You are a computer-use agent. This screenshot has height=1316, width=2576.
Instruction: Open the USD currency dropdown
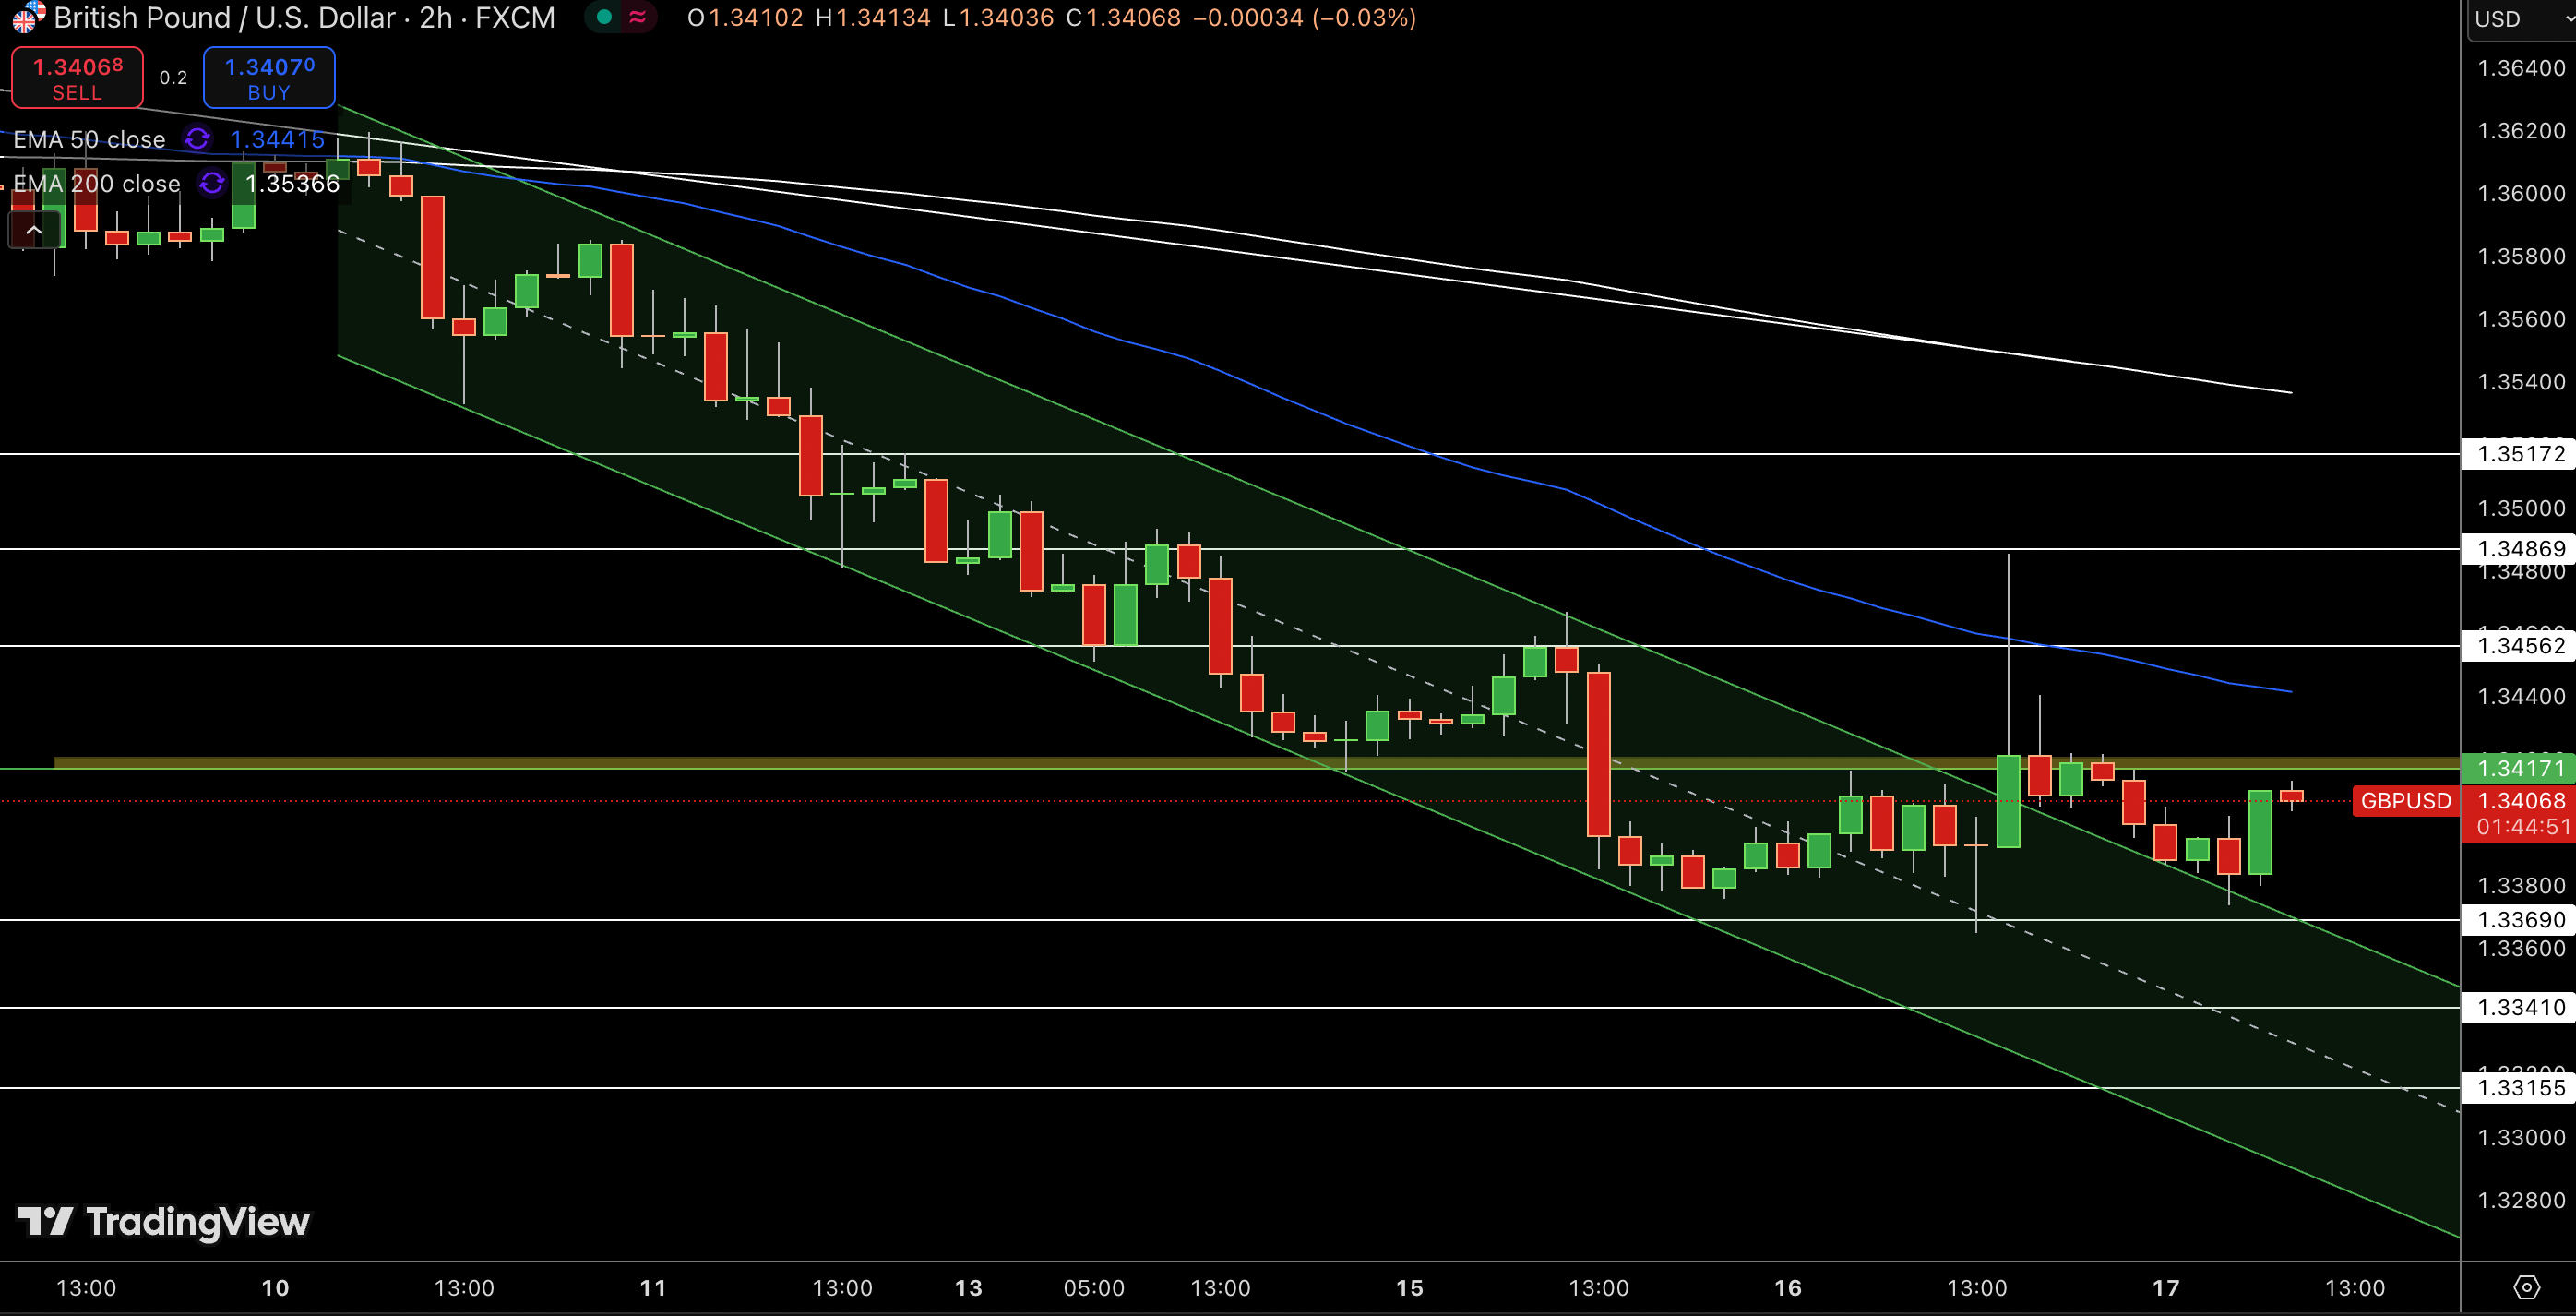click(2521, 19)
